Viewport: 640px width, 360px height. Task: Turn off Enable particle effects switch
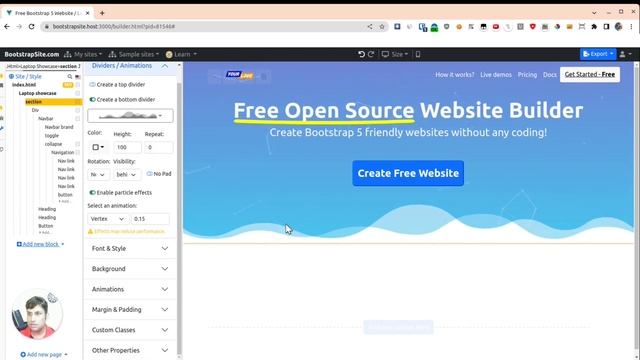92,193
